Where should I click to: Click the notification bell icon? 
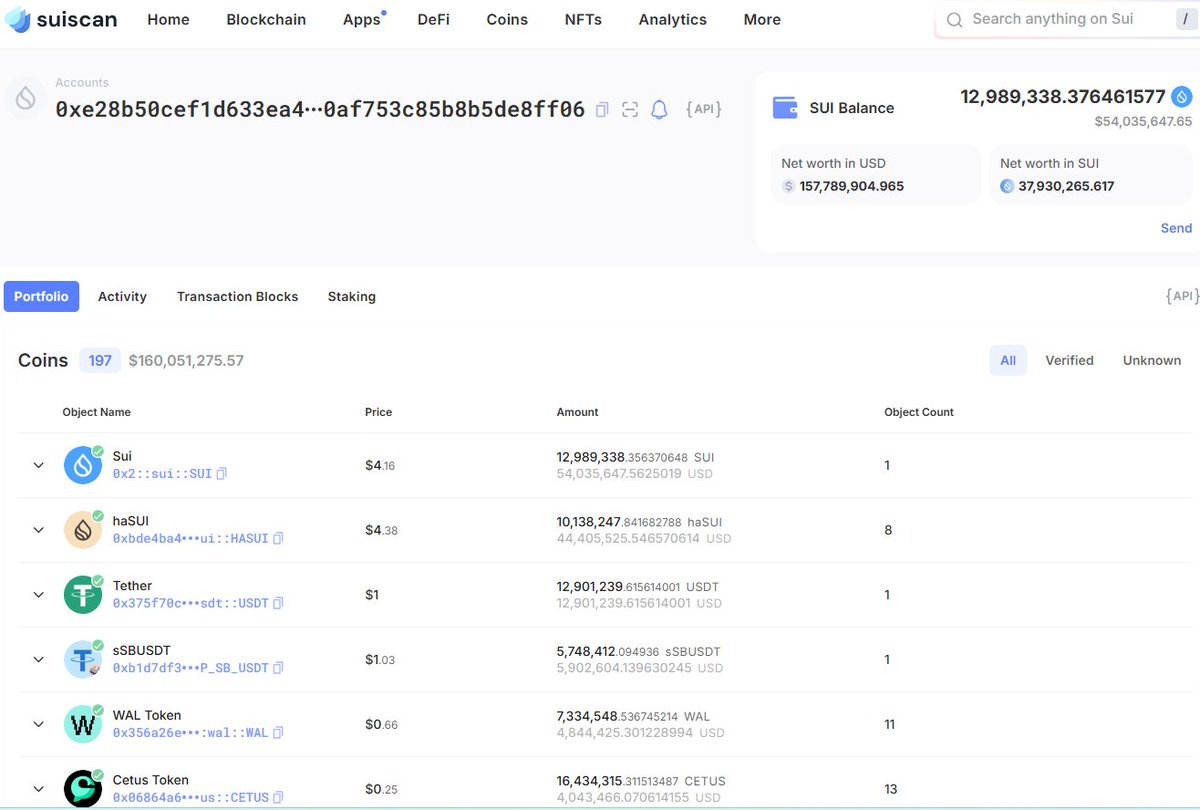[659, 110]
